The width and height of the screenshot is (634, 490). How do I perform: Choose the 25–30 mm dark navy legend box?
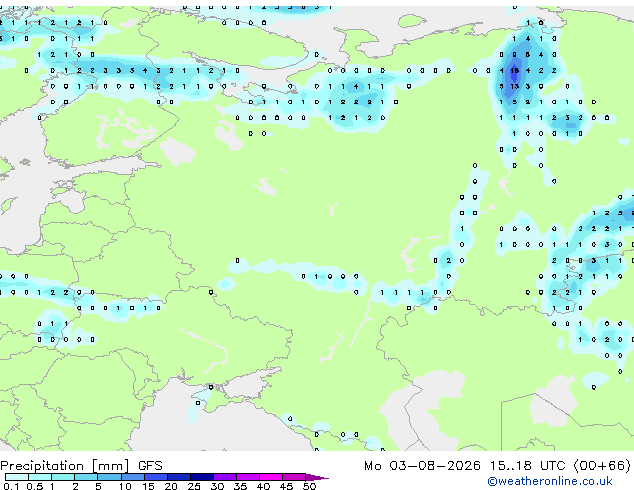click(x=201, y=477)
